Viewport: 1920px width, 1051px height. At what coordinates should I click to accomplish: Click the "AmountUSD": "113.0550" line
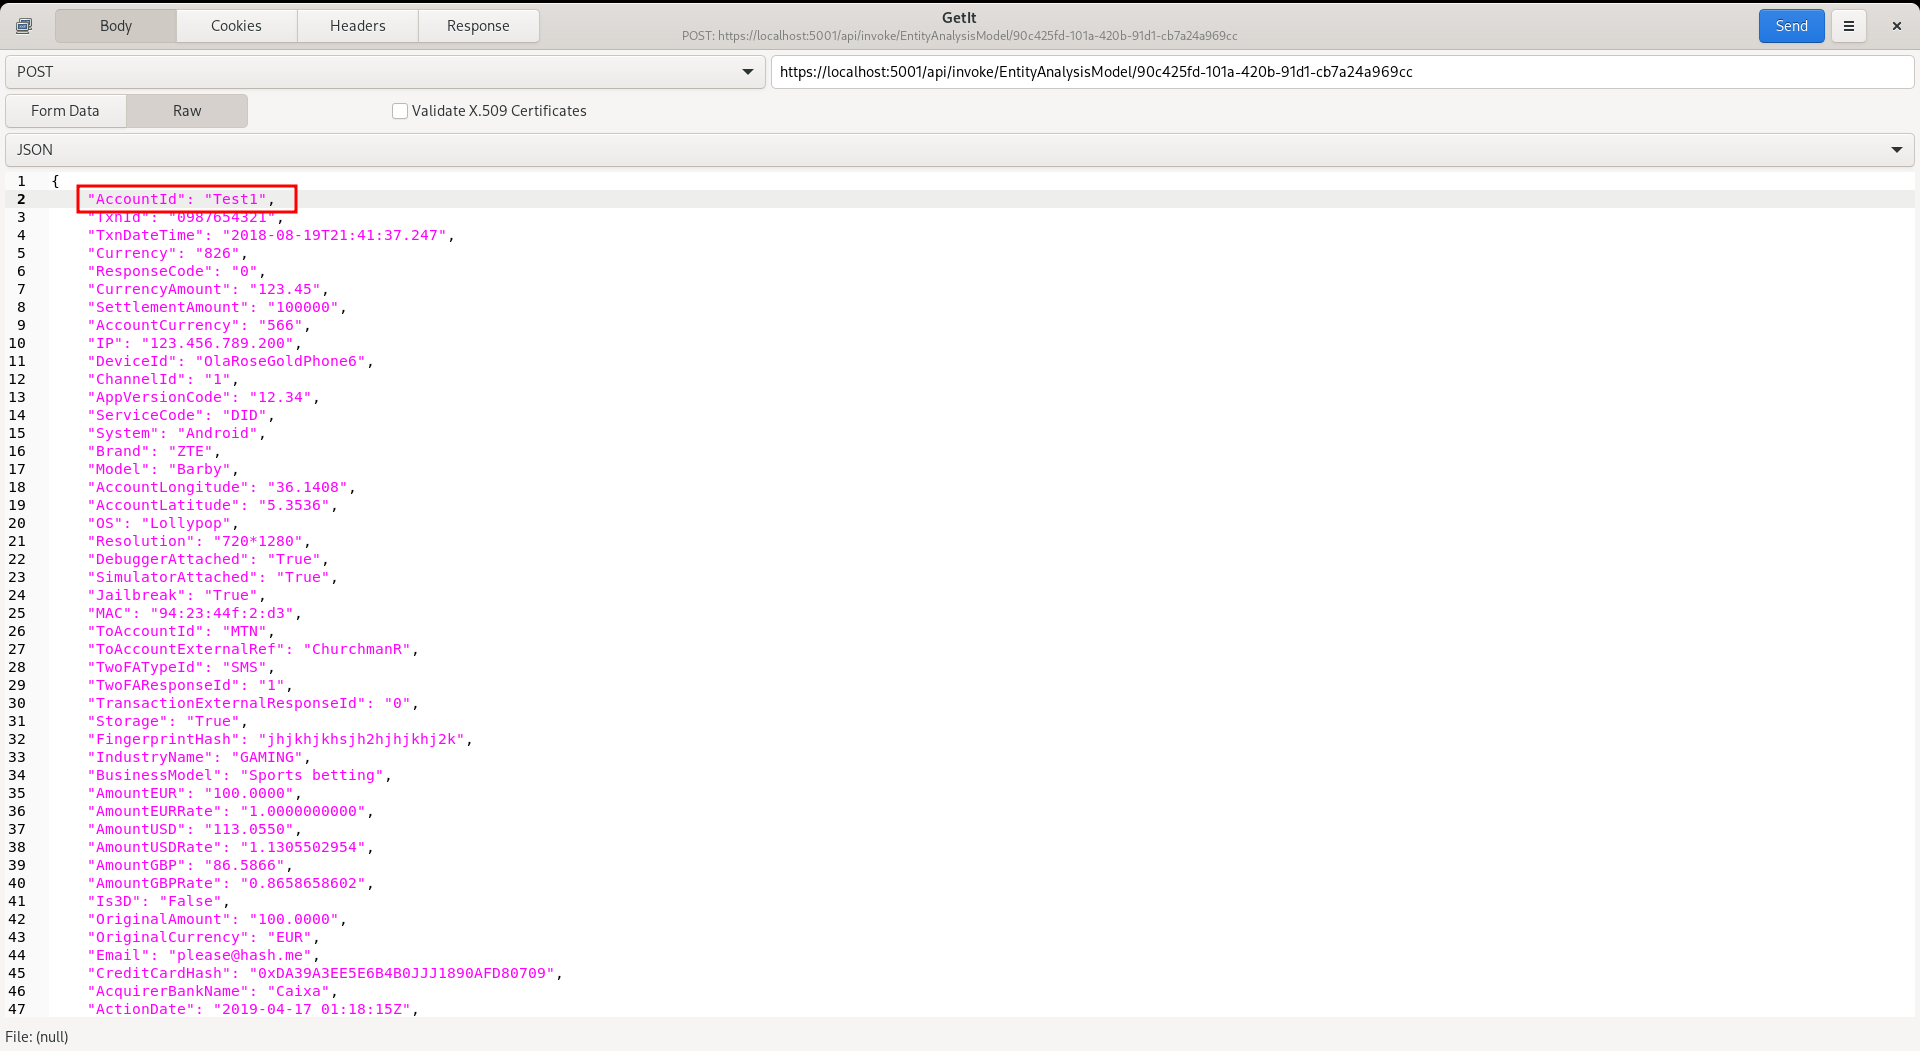tap(194, 829)
